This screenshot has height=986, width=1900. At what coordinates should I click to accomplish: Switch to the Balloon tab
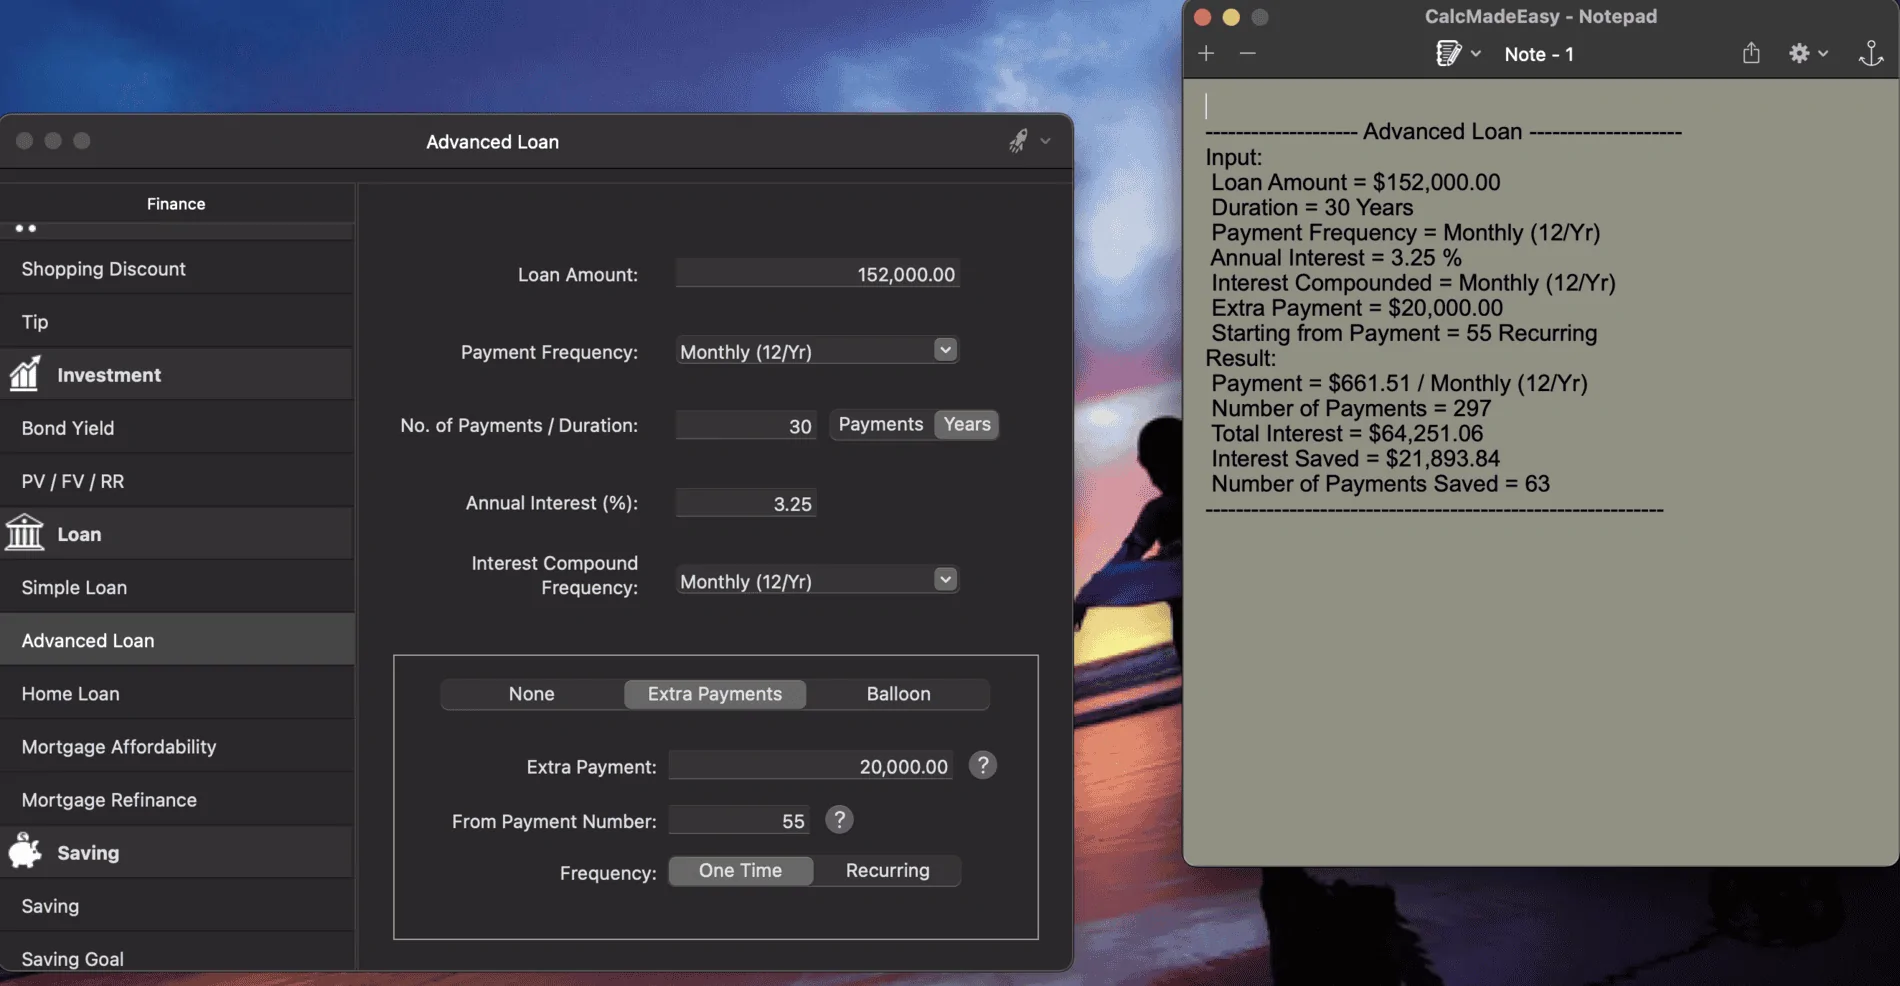[898, 694]
